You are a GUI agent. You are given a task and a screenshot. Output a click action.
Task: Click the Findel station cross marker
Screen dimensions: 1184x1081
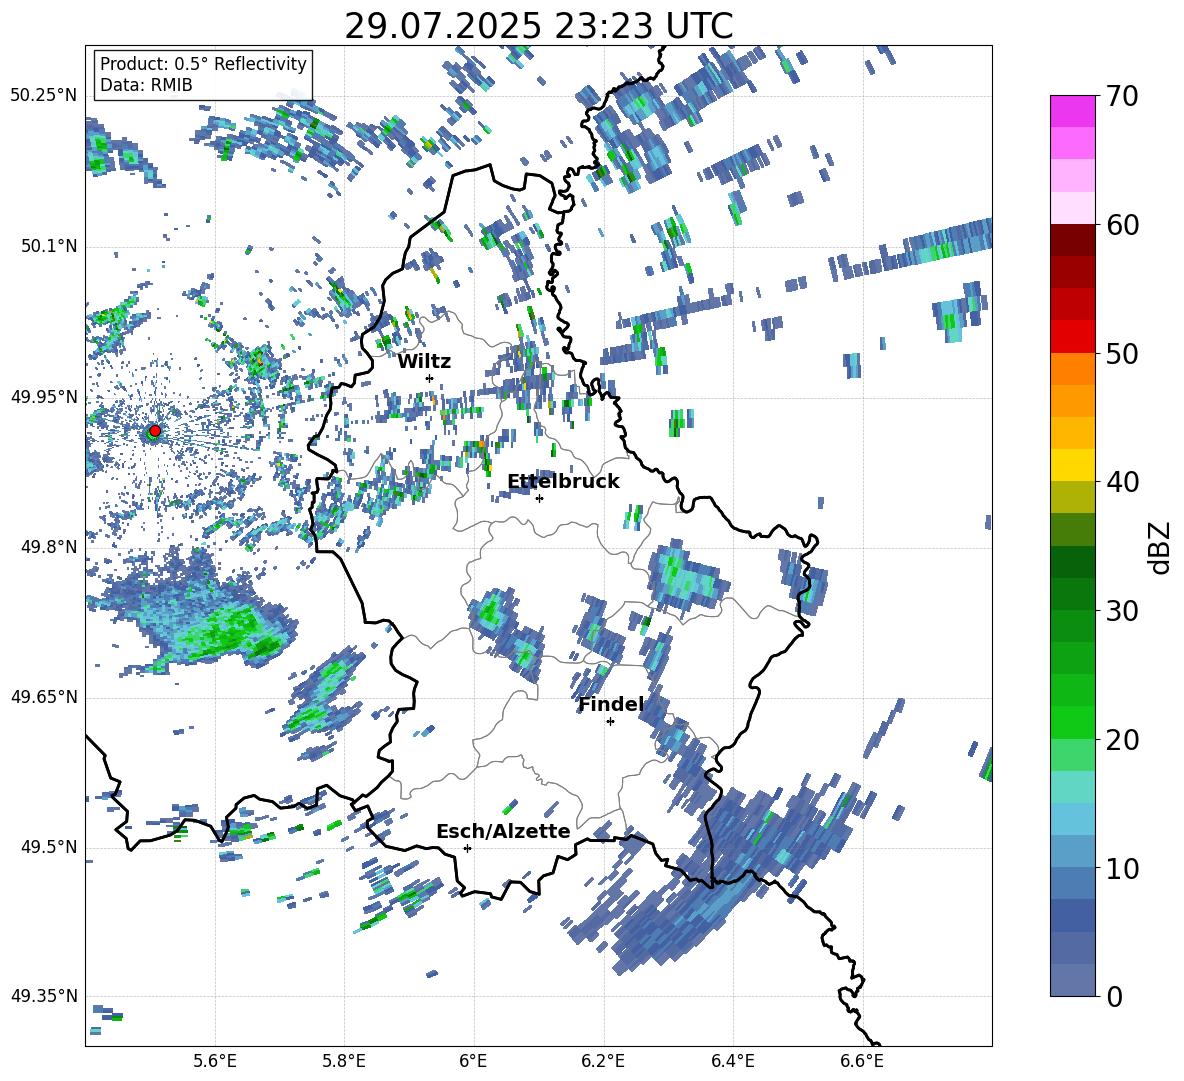(x=610, y=721)
